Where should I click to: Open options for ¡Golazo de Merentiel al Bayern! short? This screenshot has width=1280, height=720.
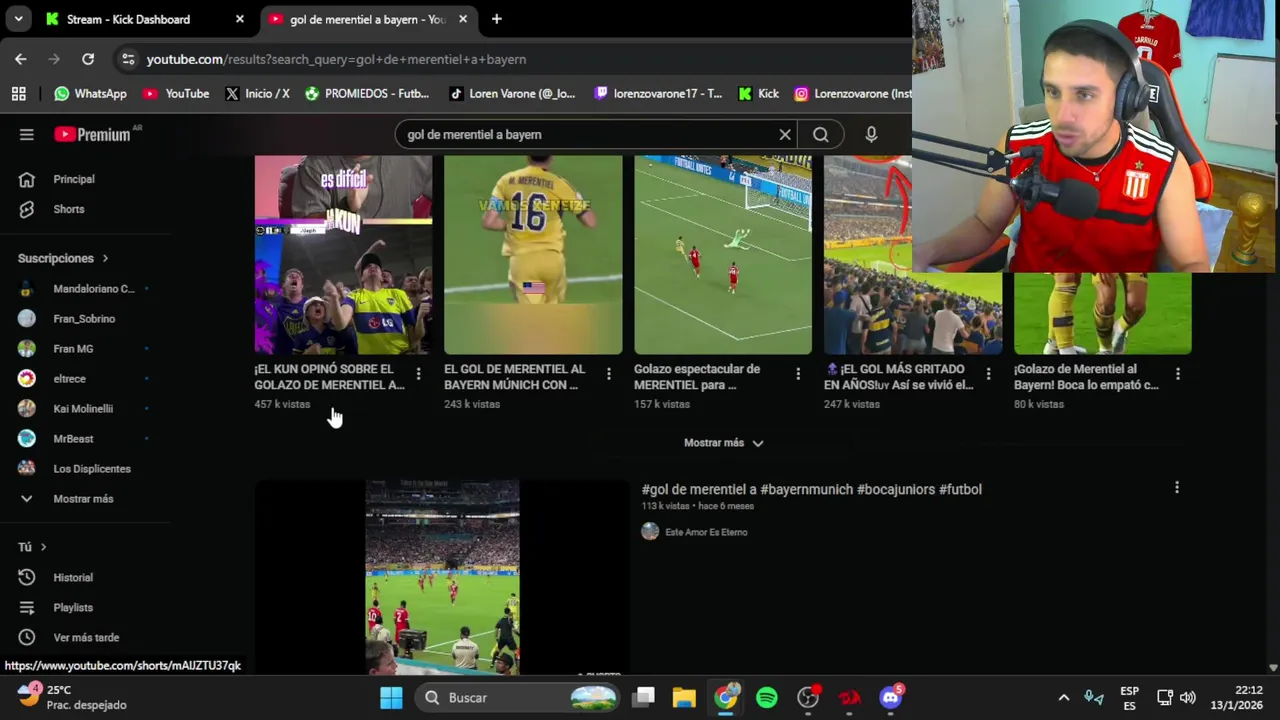point(1178,374)
